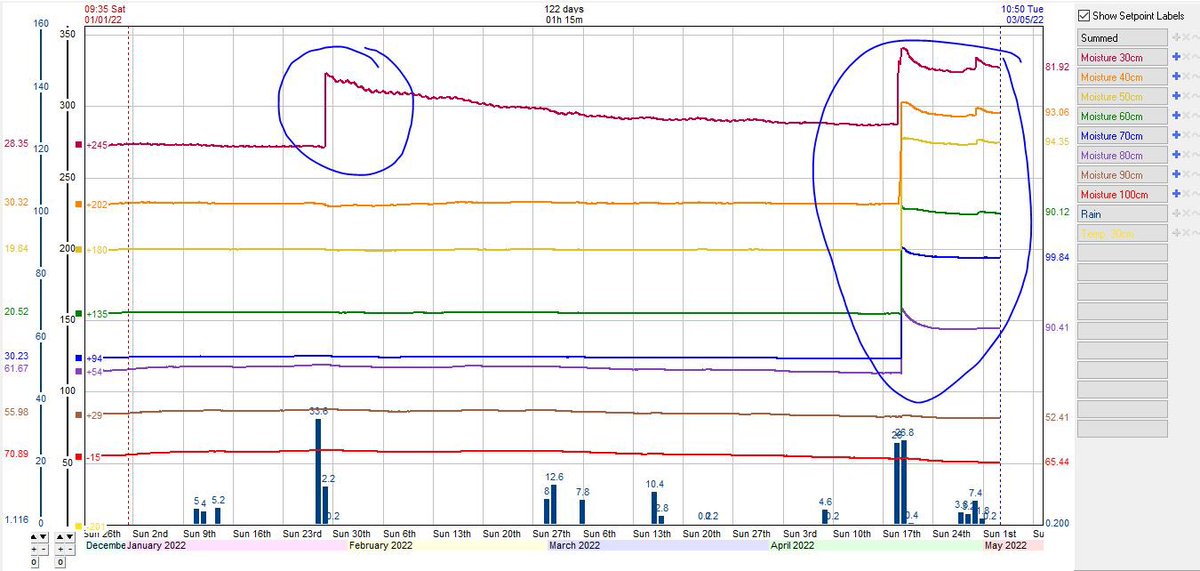Click the blue plus icon beside Moisture 80cm

[x=1176, y=155]
